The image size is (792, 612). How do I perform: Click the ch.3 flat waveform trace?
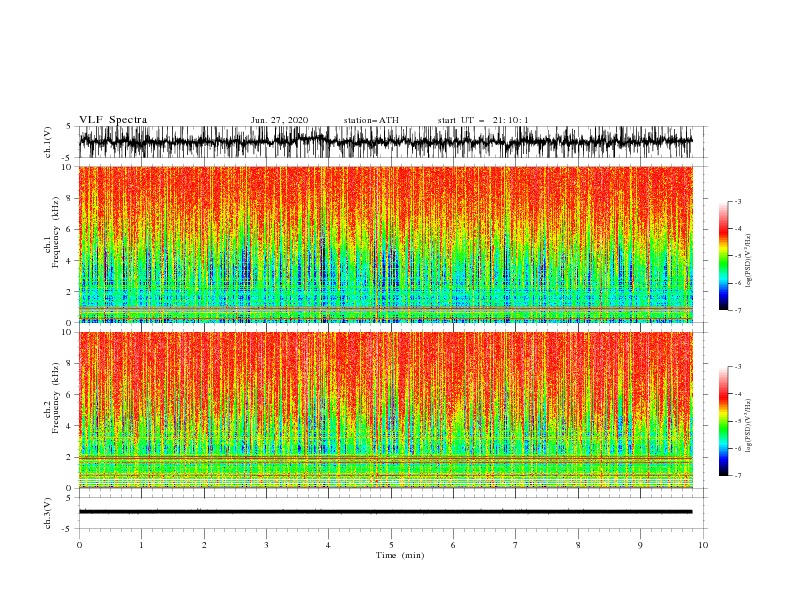pos(385,512)
